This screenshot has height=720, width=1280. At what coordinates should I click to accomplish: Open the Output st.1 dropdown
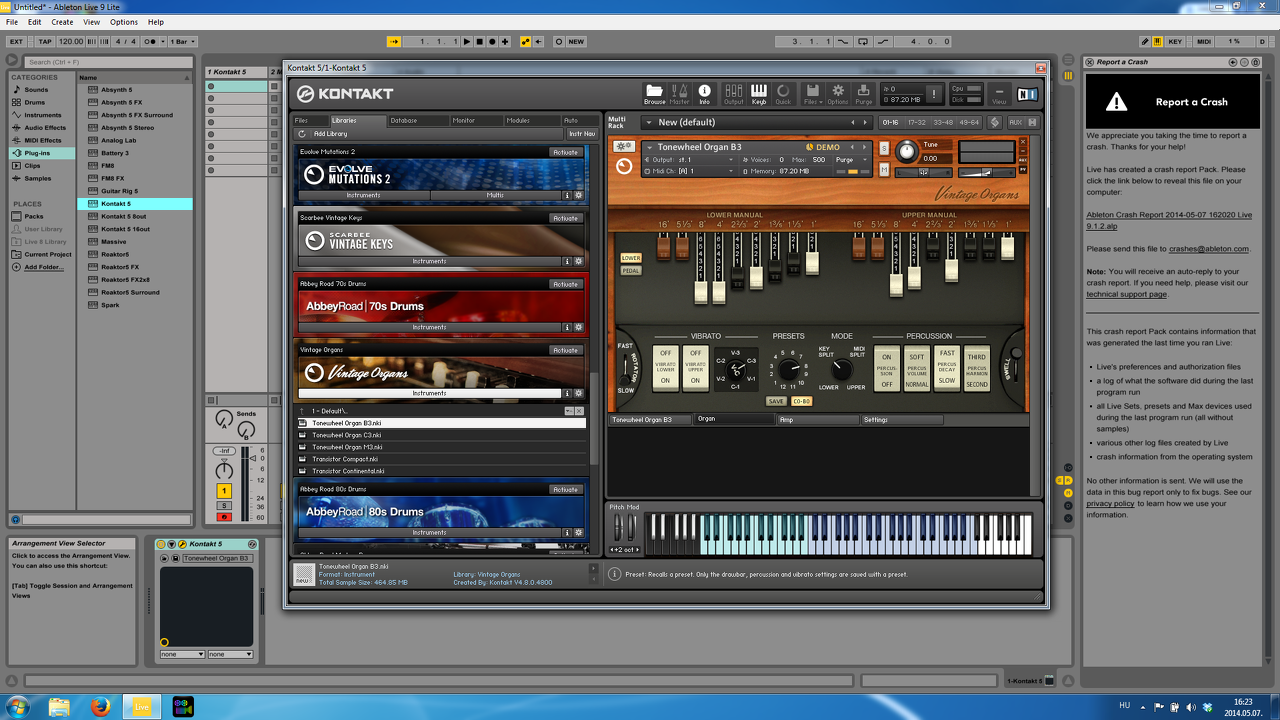pos(695,160)
